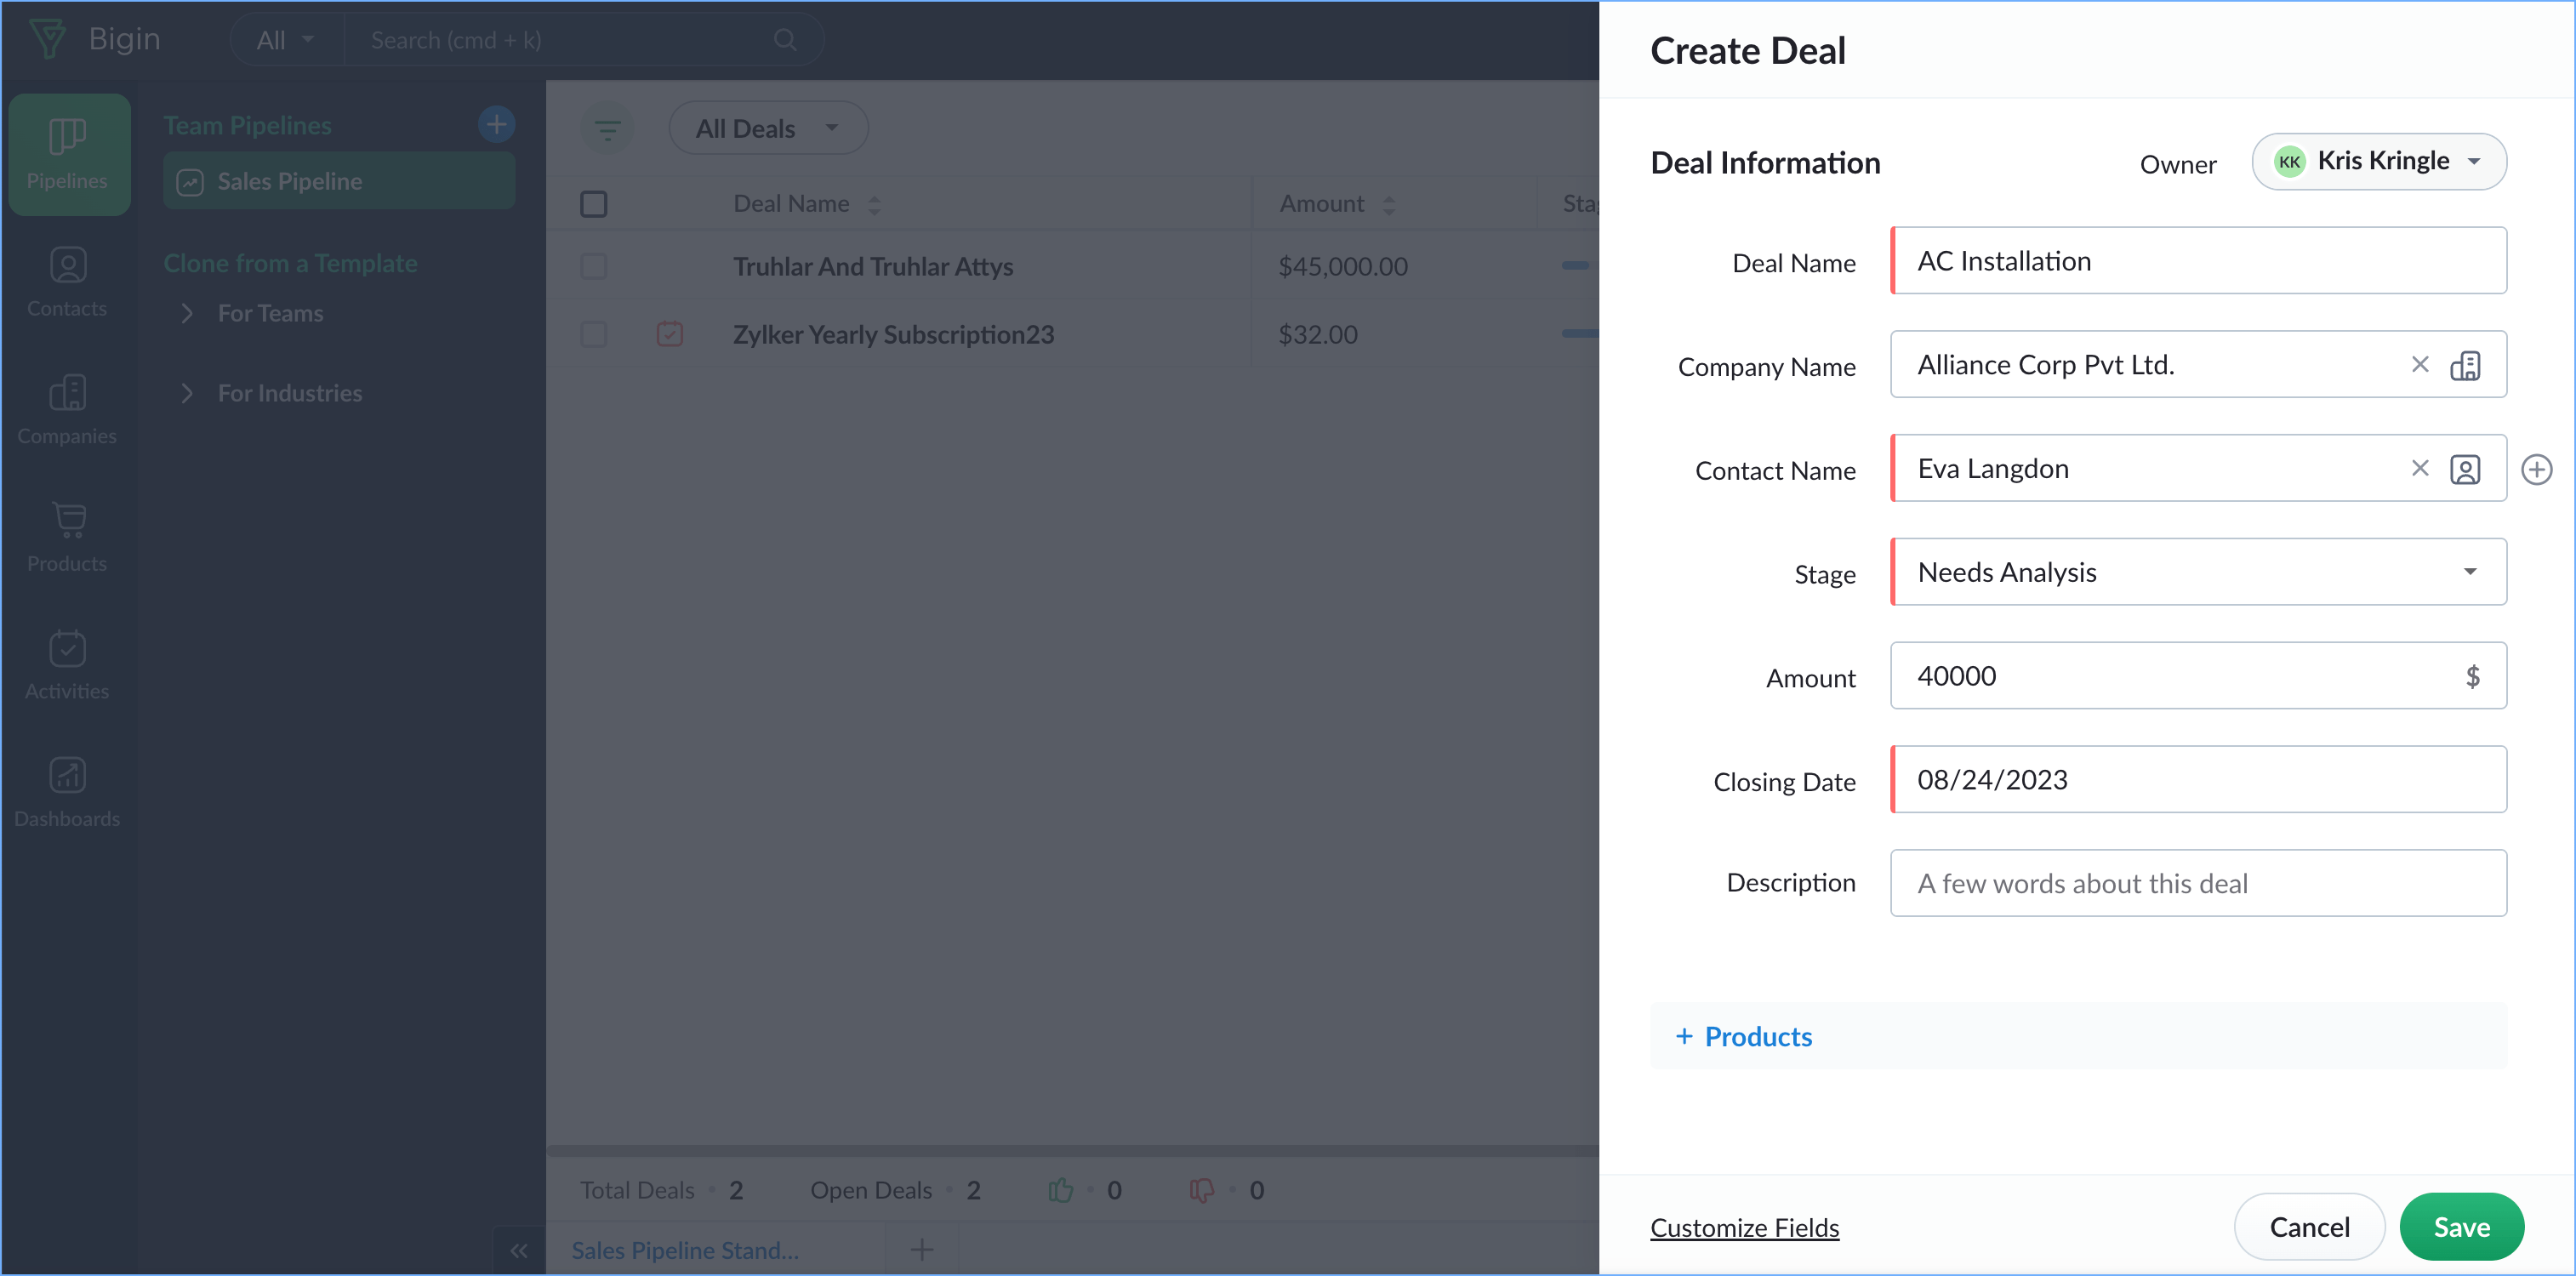The height and width of the screenshot is (1276, 2576).
Task: Click the Closing Date input field
Action: [x=2198, y=779]
